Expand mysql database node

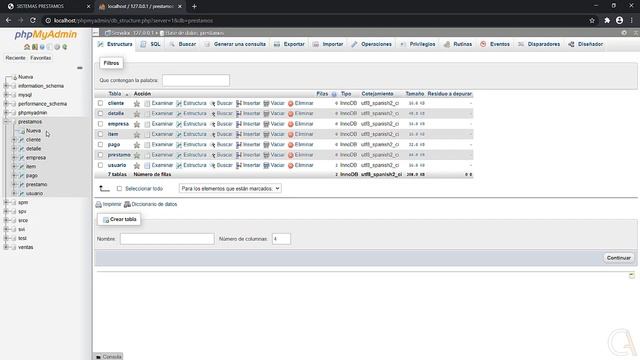(6, 95)
